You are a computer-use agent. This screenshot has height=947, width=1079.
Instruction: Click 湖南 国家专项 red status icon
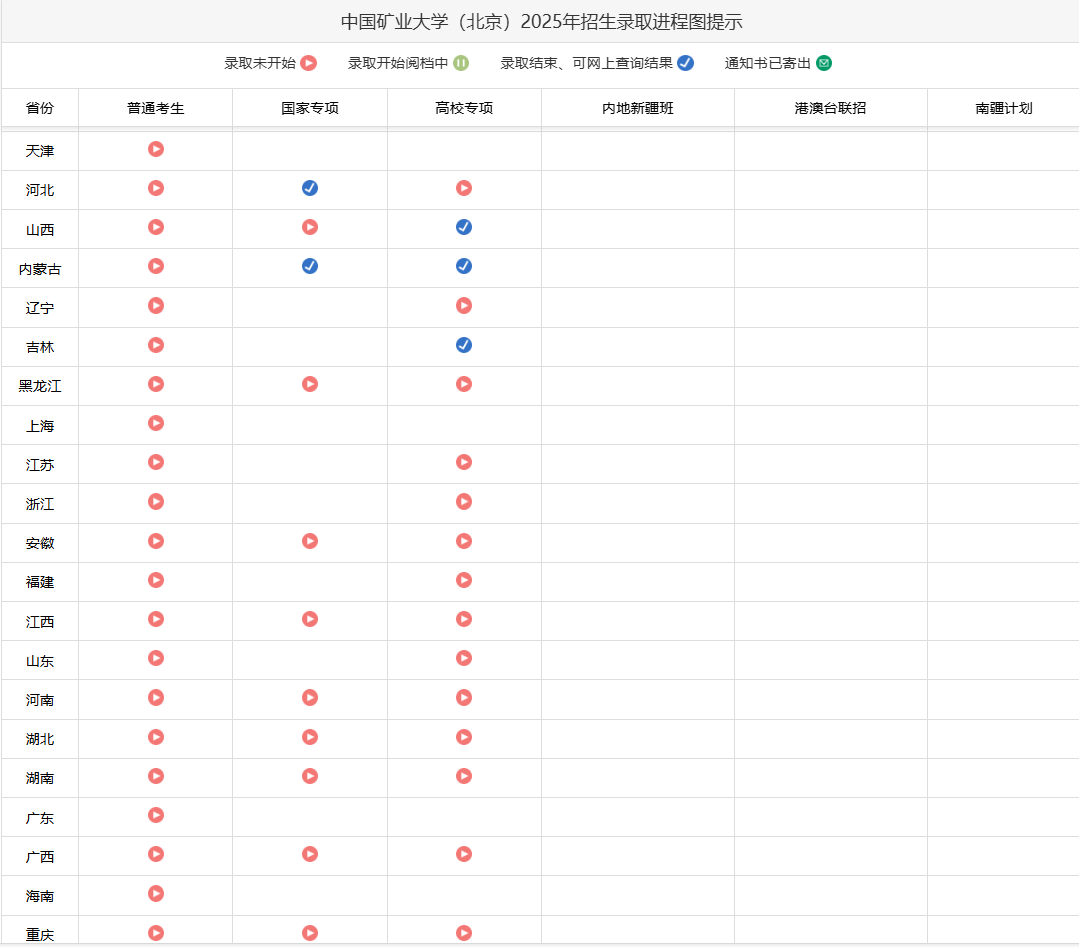coord(310,776)
